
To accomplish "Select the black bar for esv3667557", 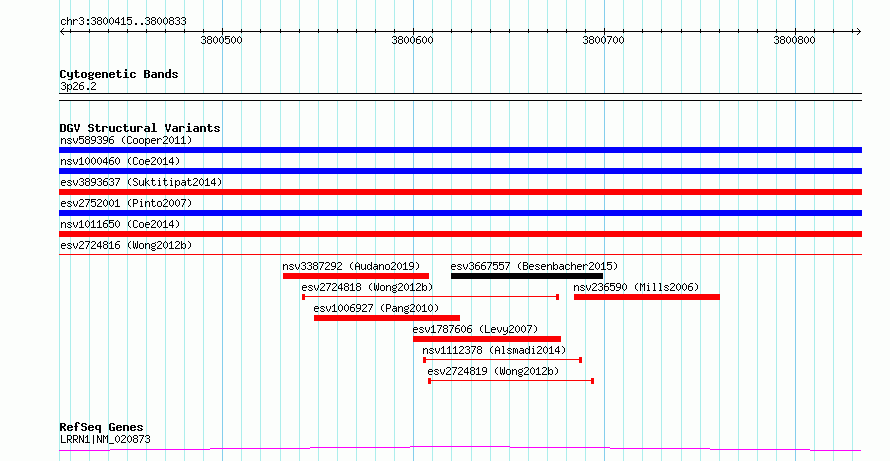I will click(x=527, y=276).
